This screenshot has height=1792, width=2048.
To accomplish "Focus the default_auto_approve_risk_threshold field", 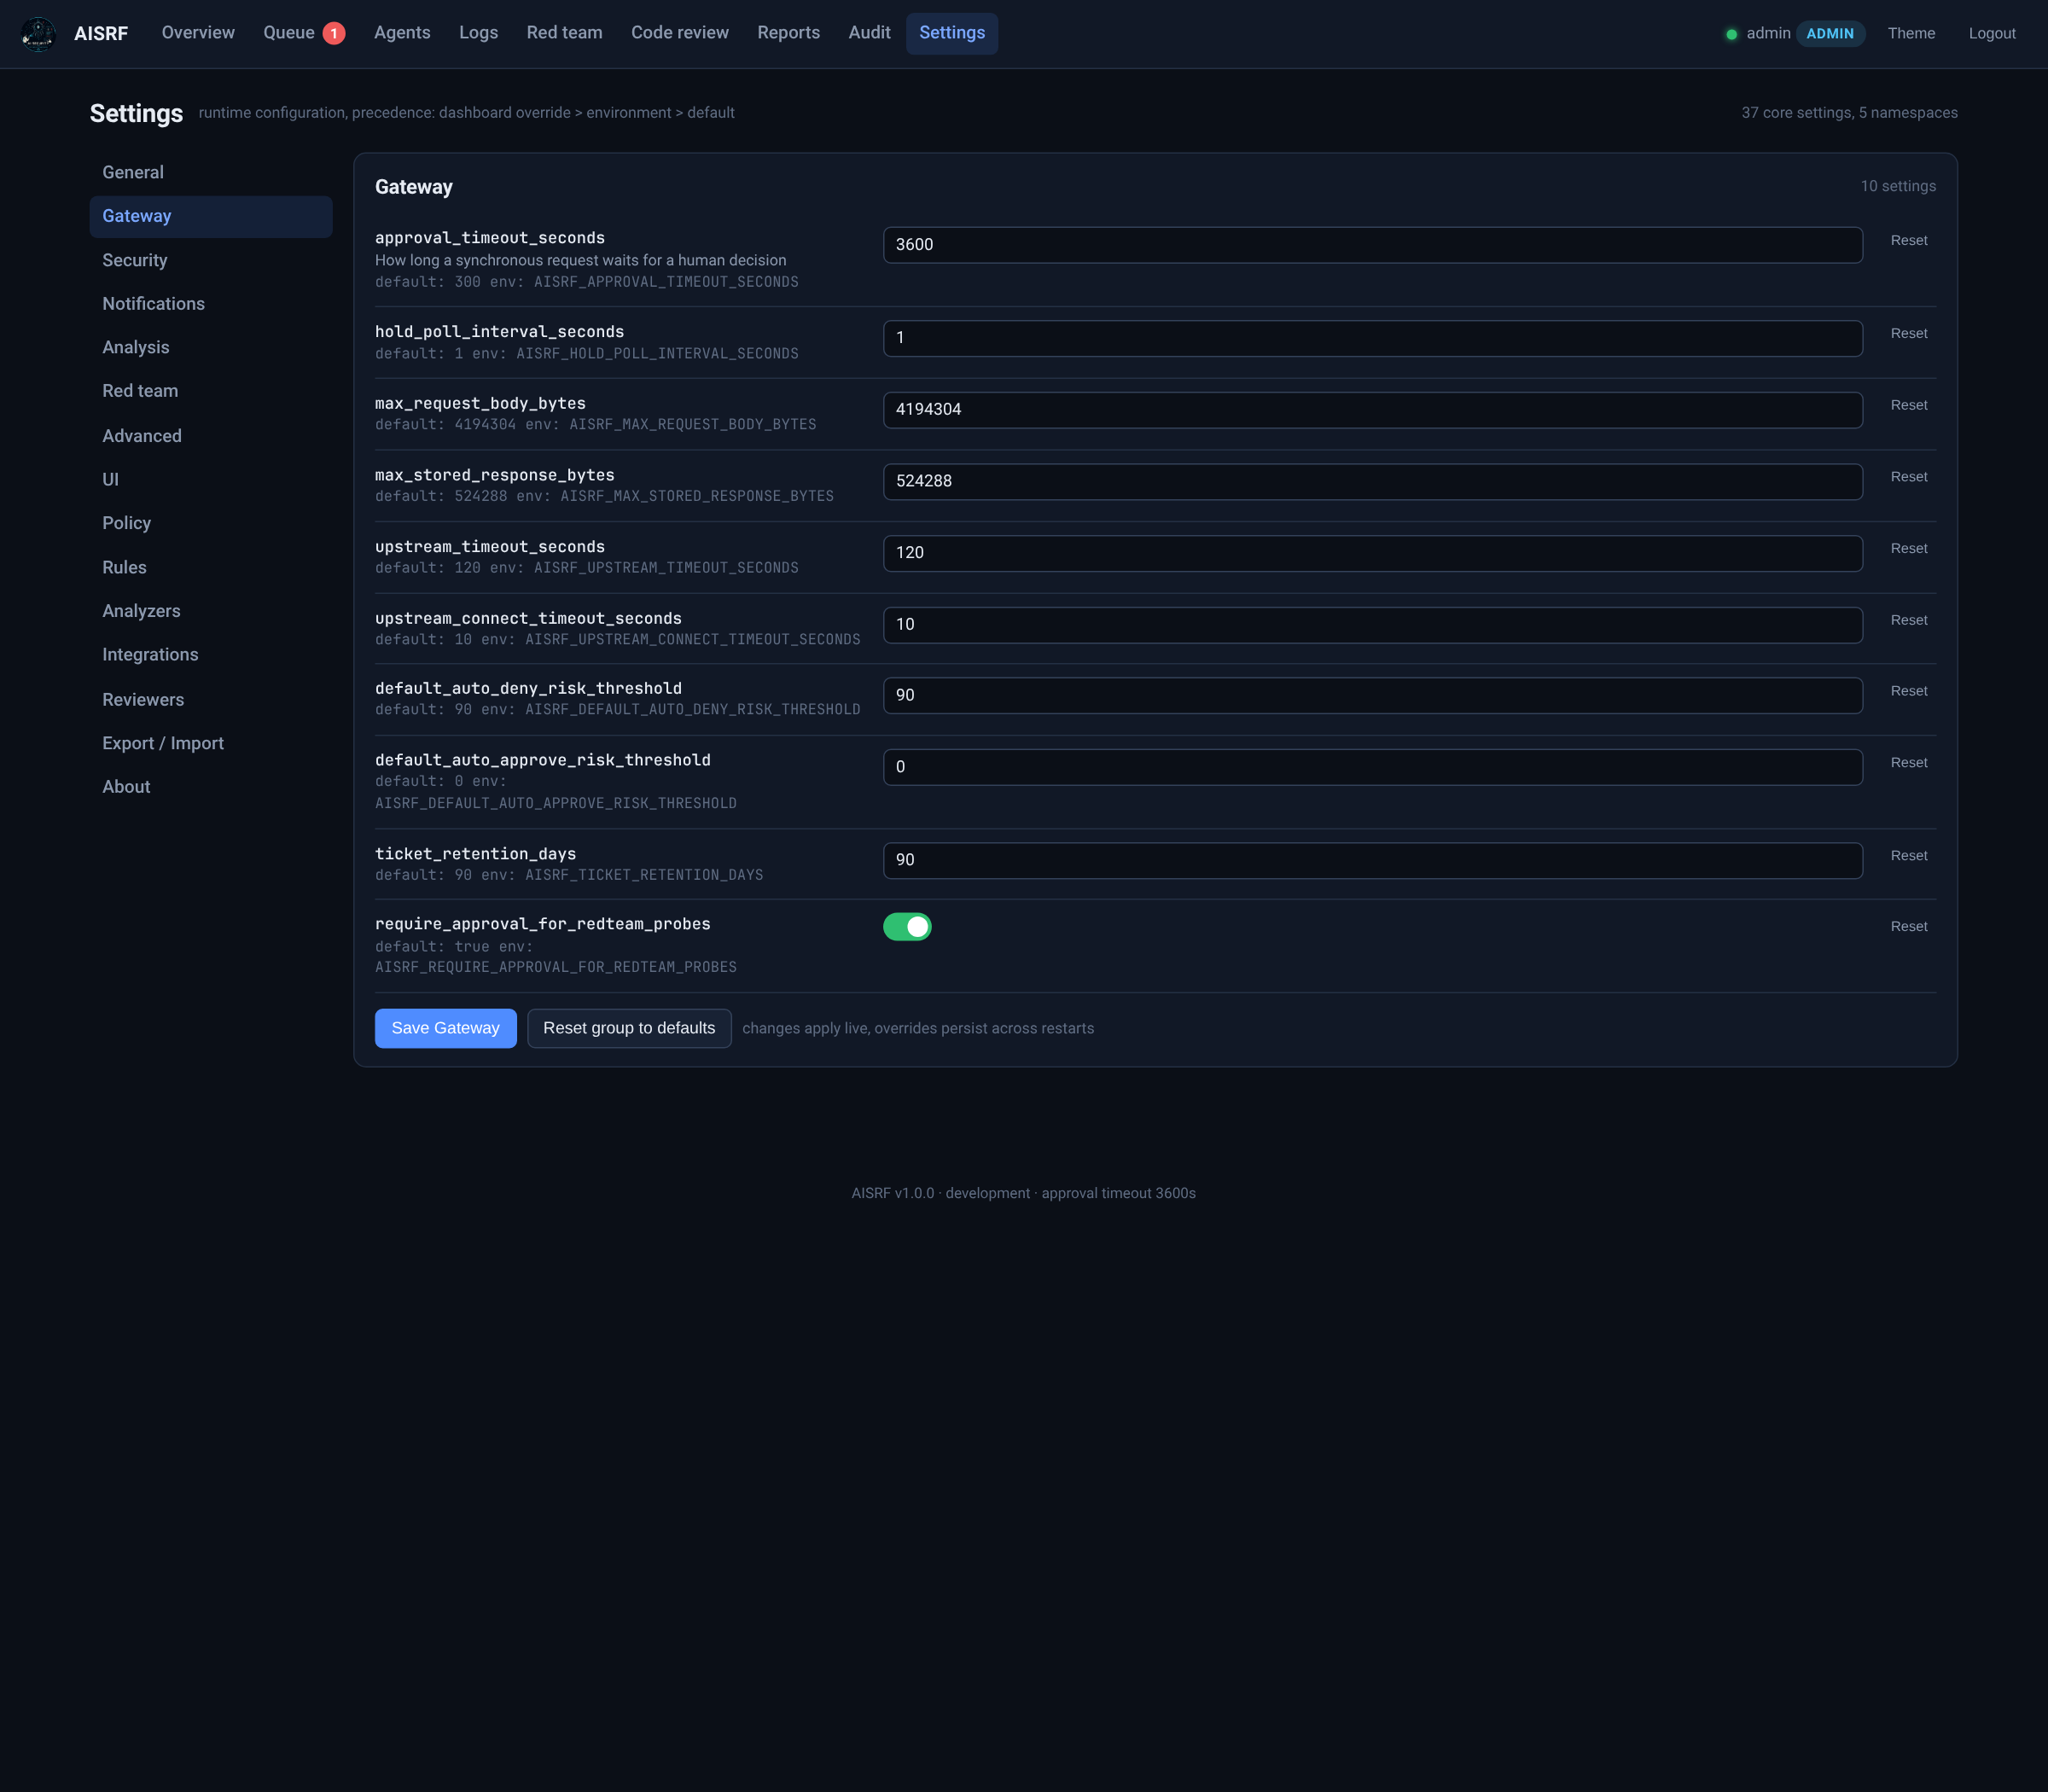I will [x=1372, y=767].
